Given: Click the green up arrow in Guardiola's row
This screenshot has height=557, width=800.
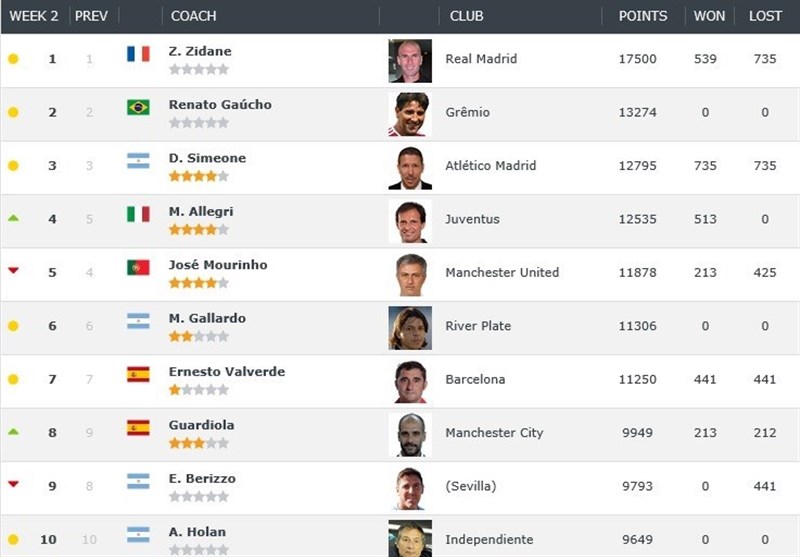Looking at the screenshot, I should 13,432.
